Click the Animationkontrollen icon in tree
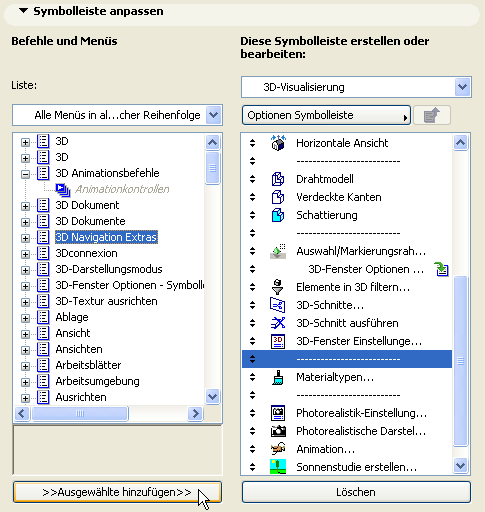This screenshot has height=512, width=485. click(x=63, y=190)
